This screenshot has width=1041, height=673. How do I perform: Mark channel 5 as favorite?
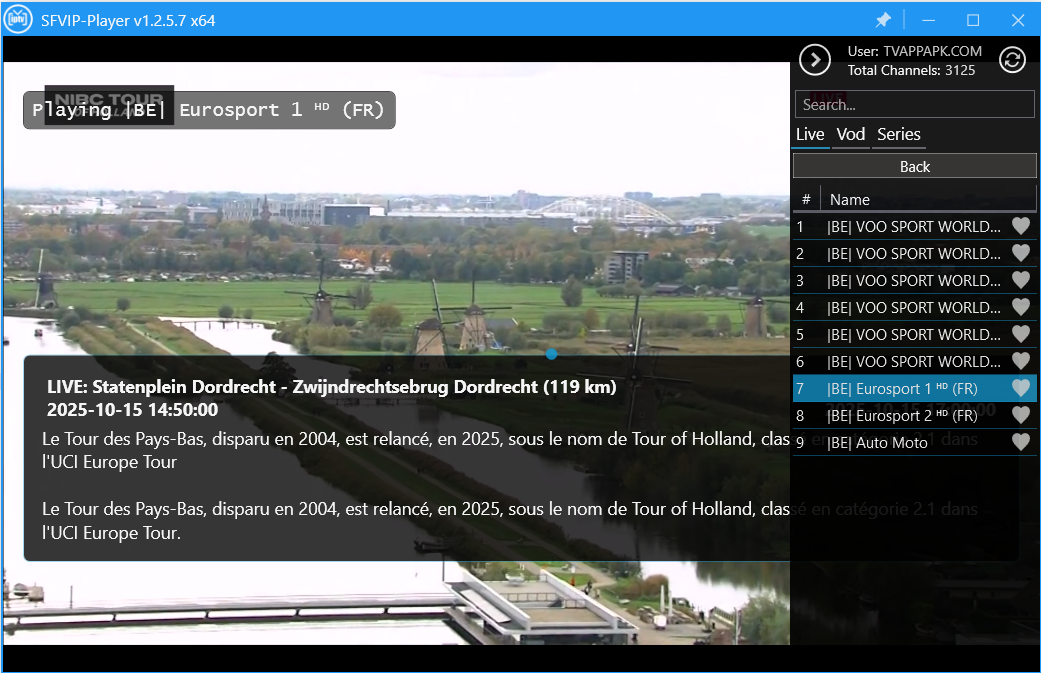pyautogui.click(x=1020, y=334)
